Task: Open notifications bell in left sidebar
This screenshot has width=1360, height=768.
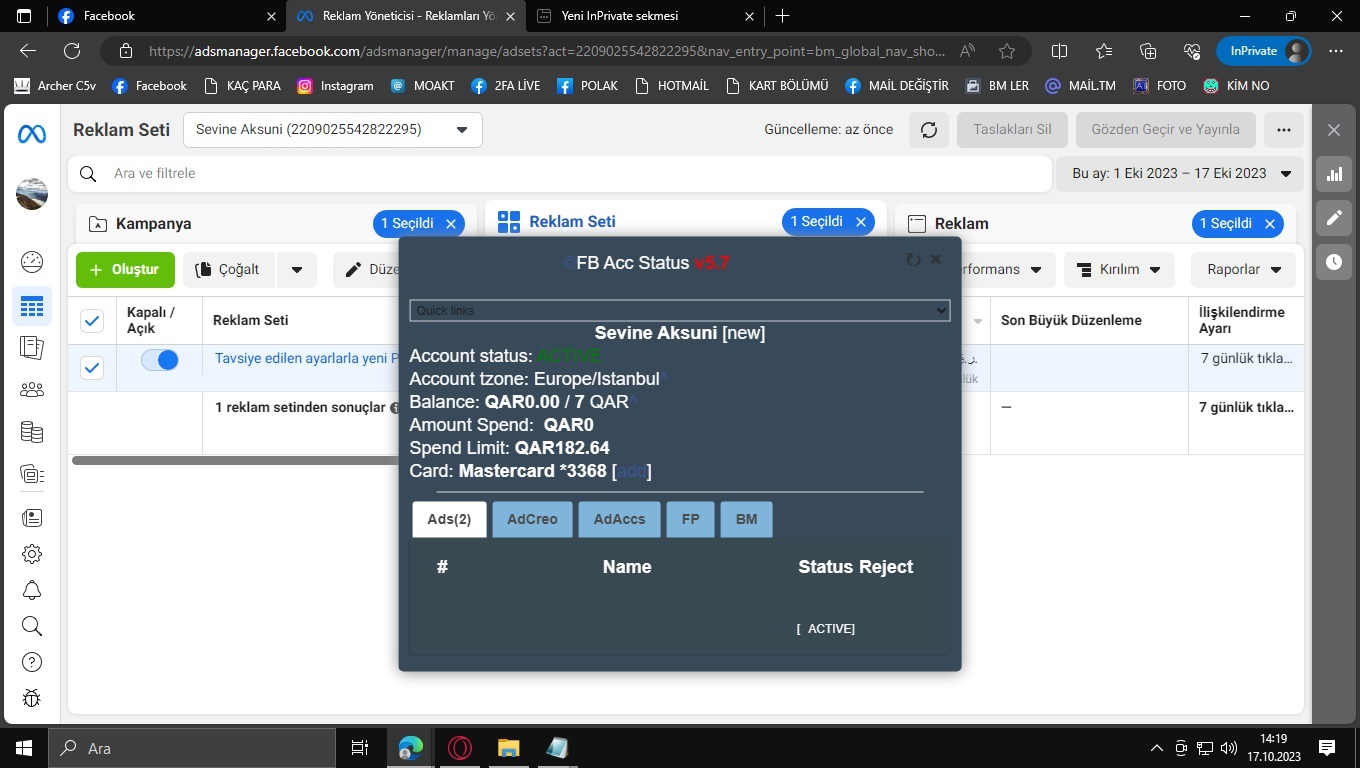Action: click(x=32, y=590)
